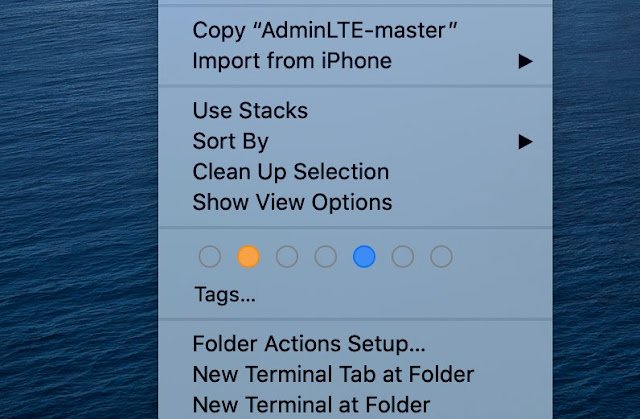Select Import from iPhone

click(292, 61)
